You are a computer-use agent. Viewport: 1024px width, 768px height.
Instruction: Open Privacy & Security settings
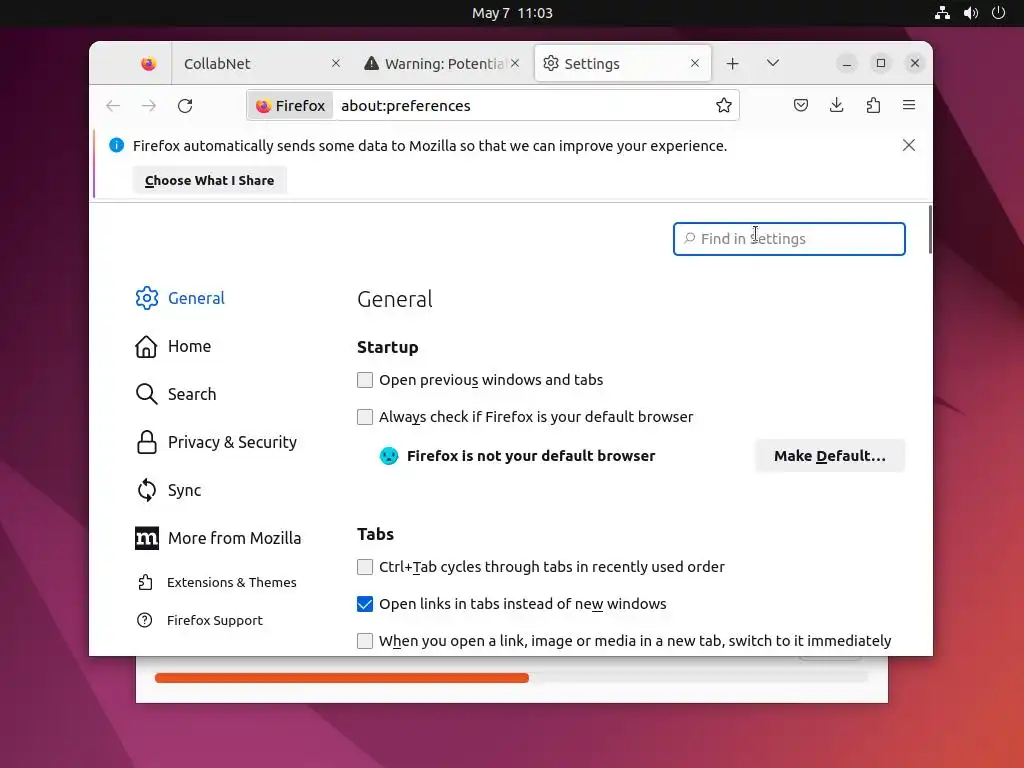tap(216, 442)
